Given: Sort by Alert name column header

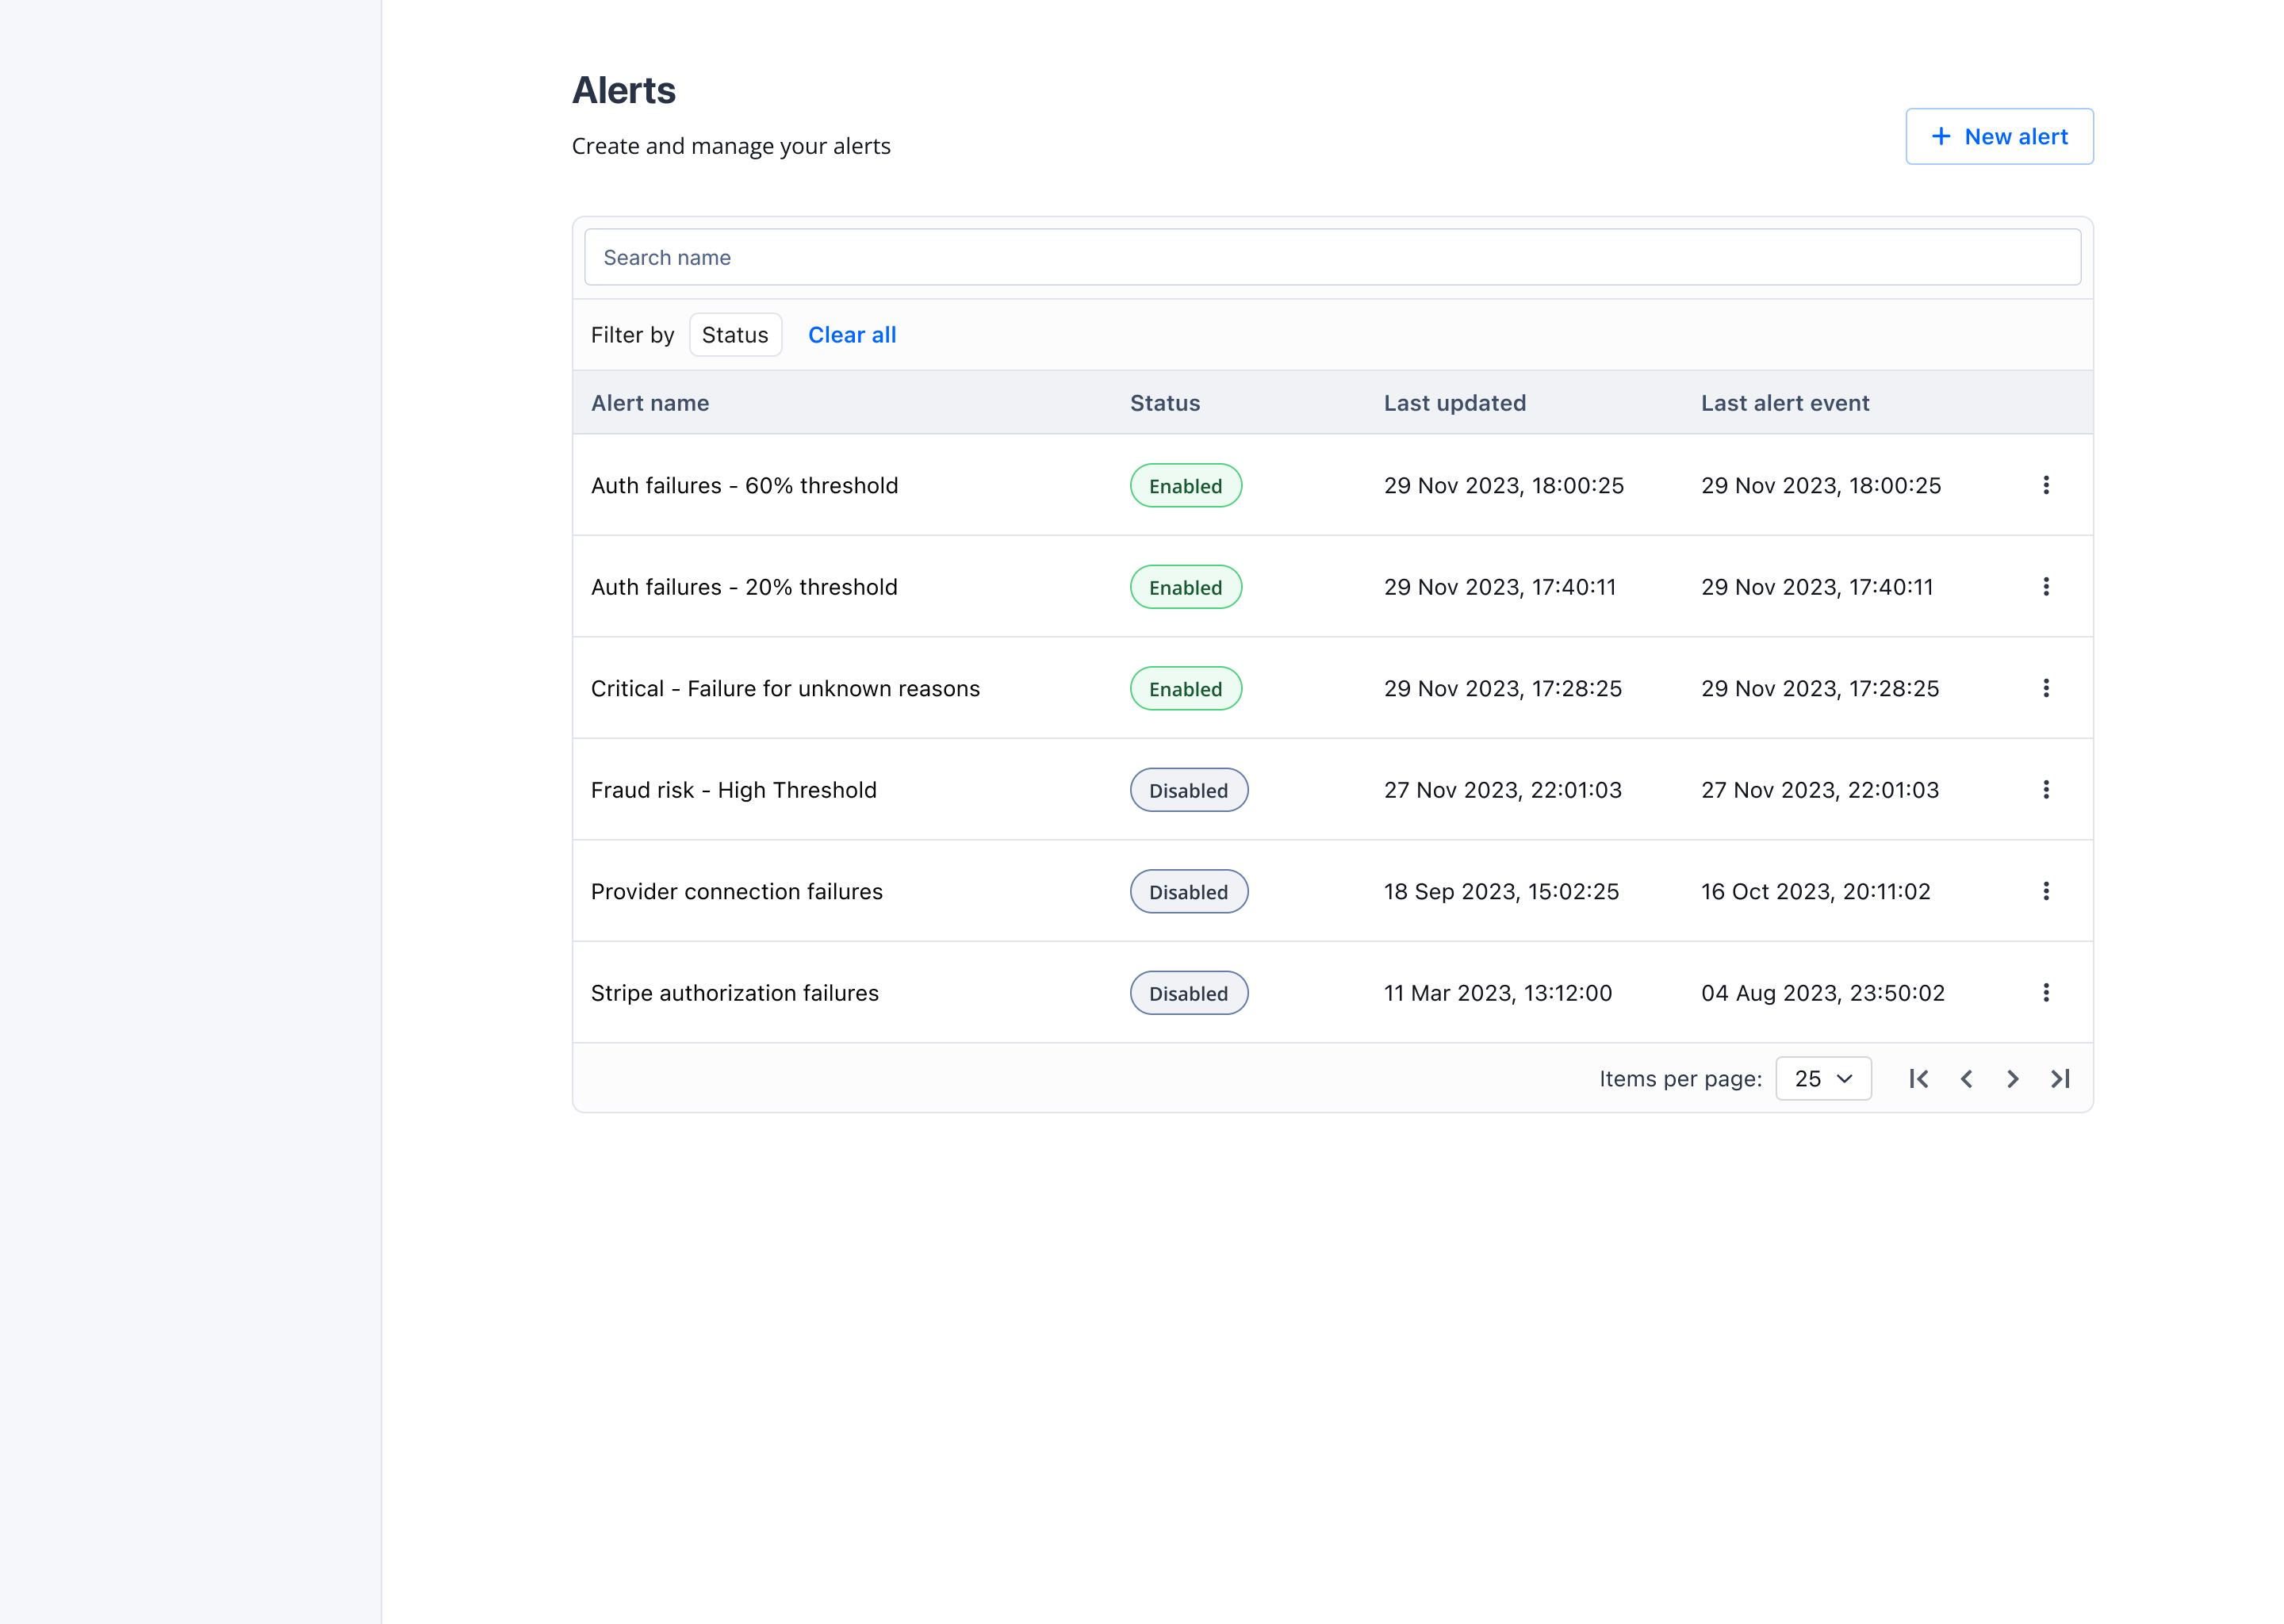Looking at the screenshot, I should click(650, 403).
